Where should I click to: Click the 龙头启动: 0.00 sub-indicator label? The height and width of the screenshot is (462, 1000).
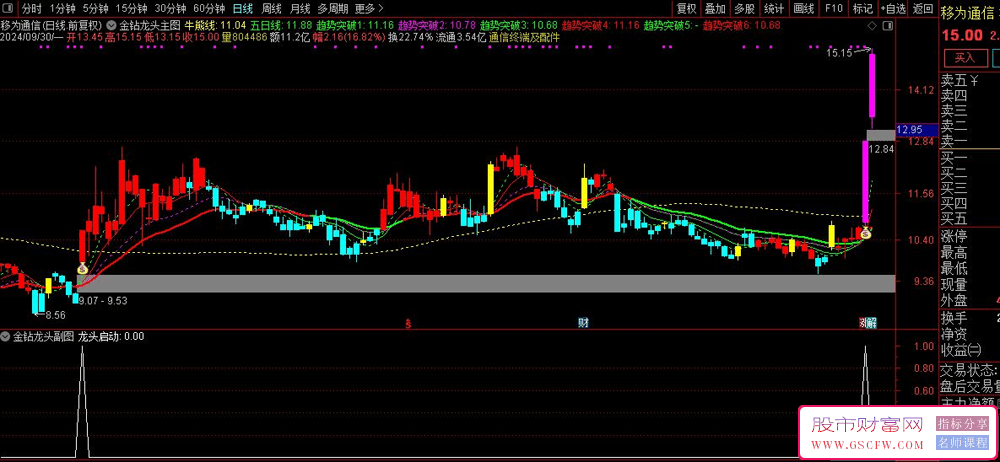pos(111,336)
